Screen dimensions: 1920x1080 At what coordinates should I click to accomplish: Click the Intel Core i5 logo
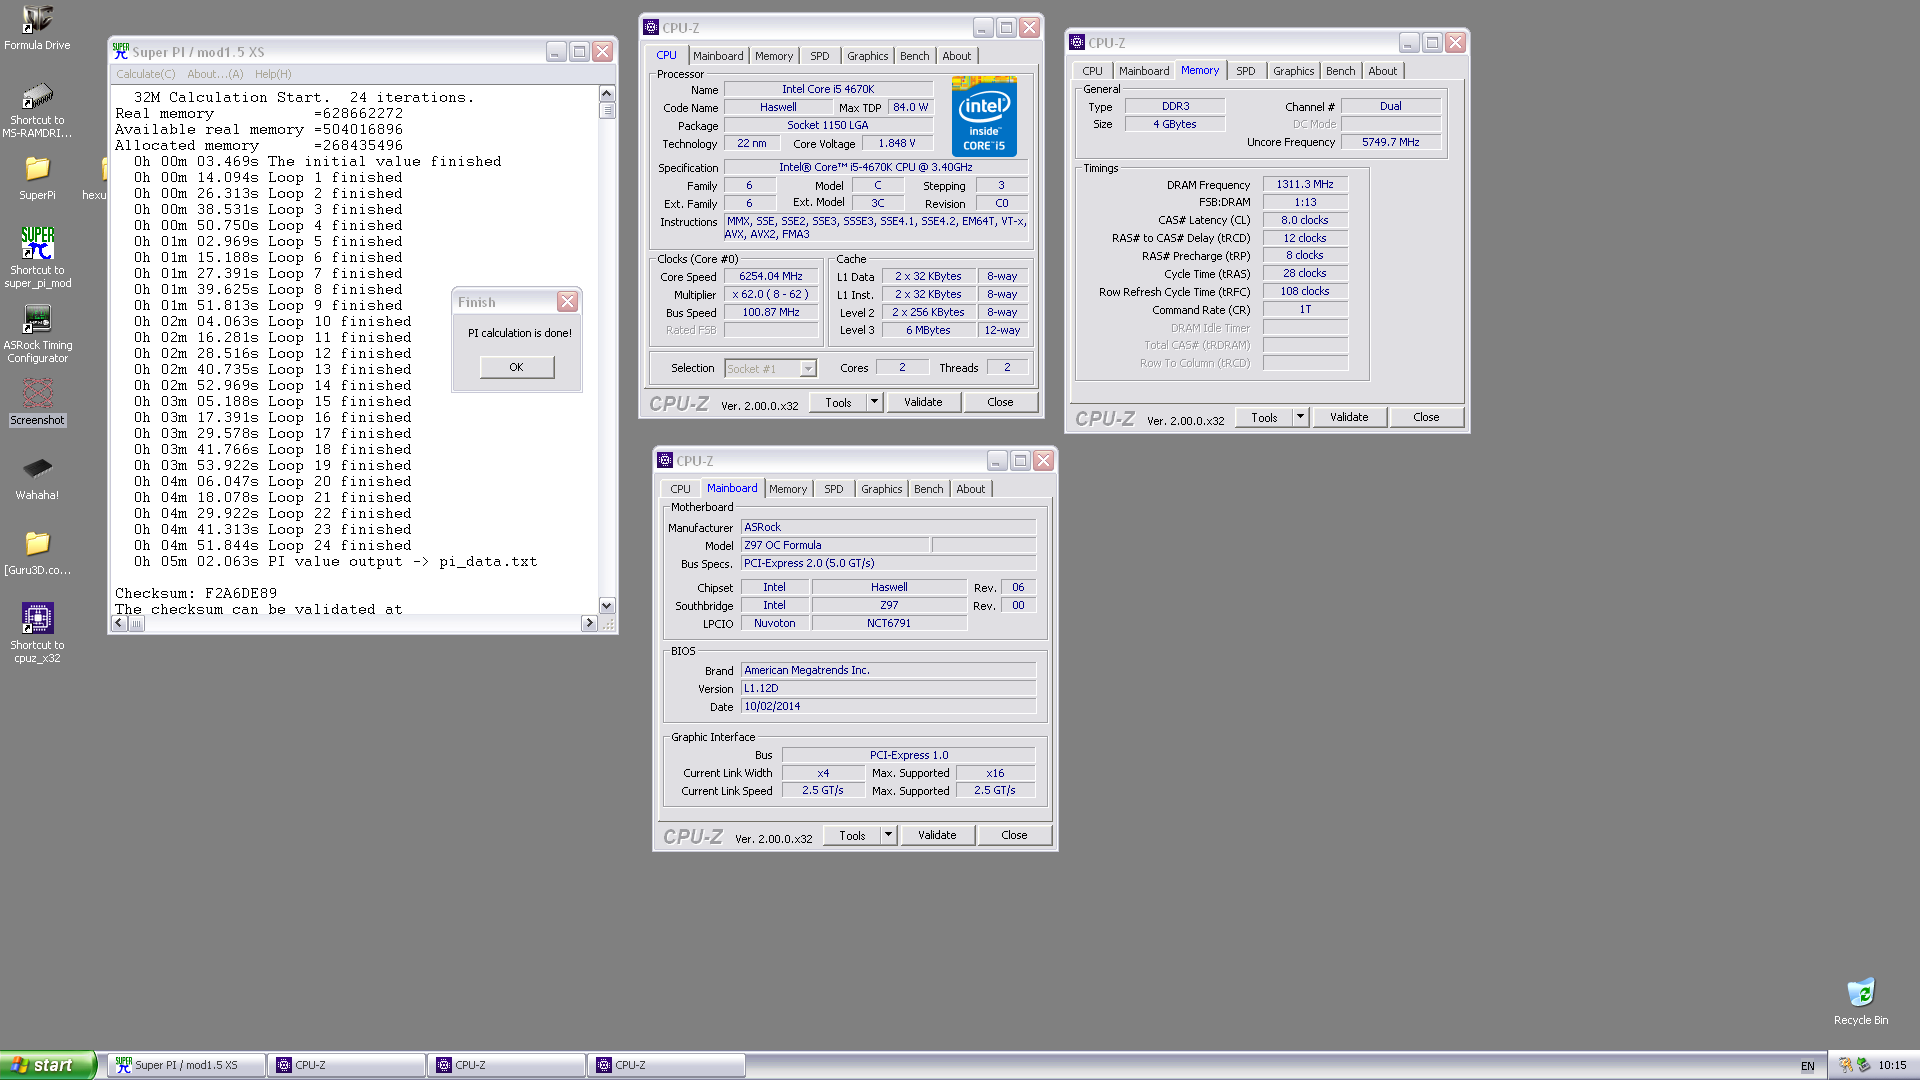984,117
